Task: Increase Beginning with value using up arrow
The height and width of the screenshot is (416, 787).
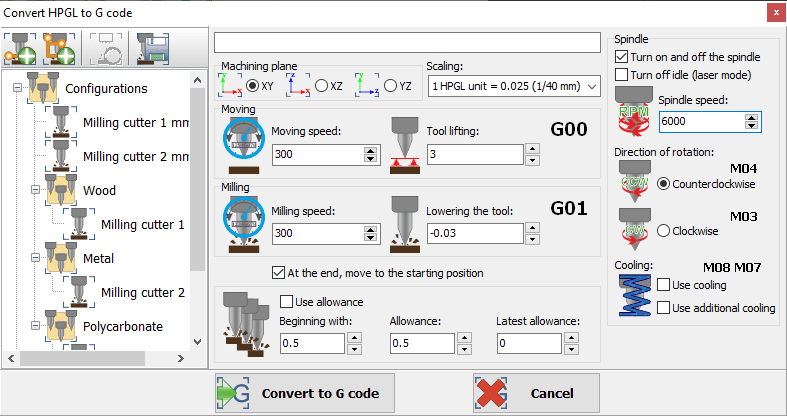Action: pos(354,338)
